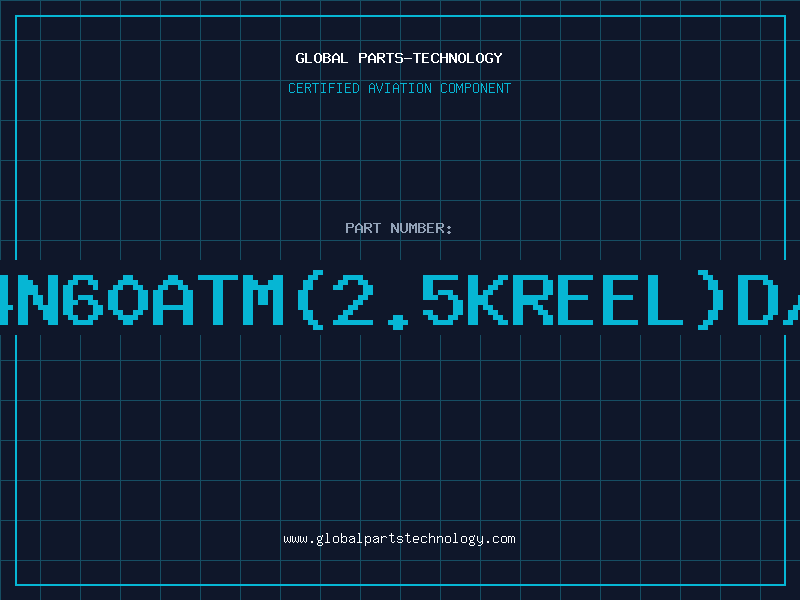Click the AVIATION word in the subtitle

click(x=399, y=88)
